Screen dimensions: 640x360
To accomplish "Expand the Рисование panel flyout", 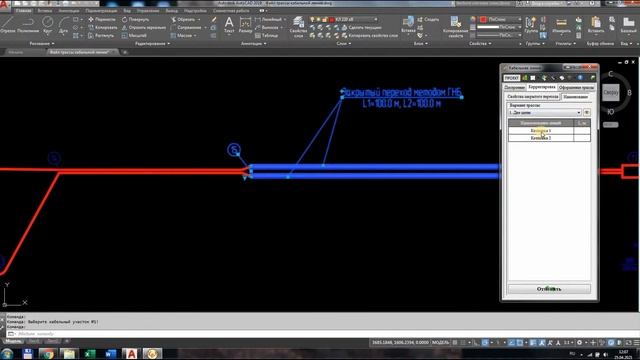I will (42, 43).
